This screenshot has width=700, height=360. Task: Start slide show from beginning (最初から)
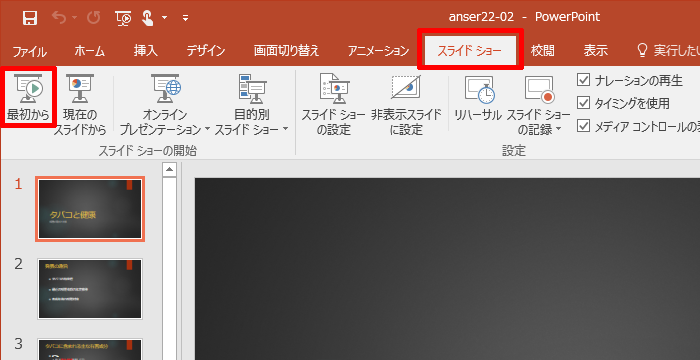pyautogui.click(x=28, y=97)
